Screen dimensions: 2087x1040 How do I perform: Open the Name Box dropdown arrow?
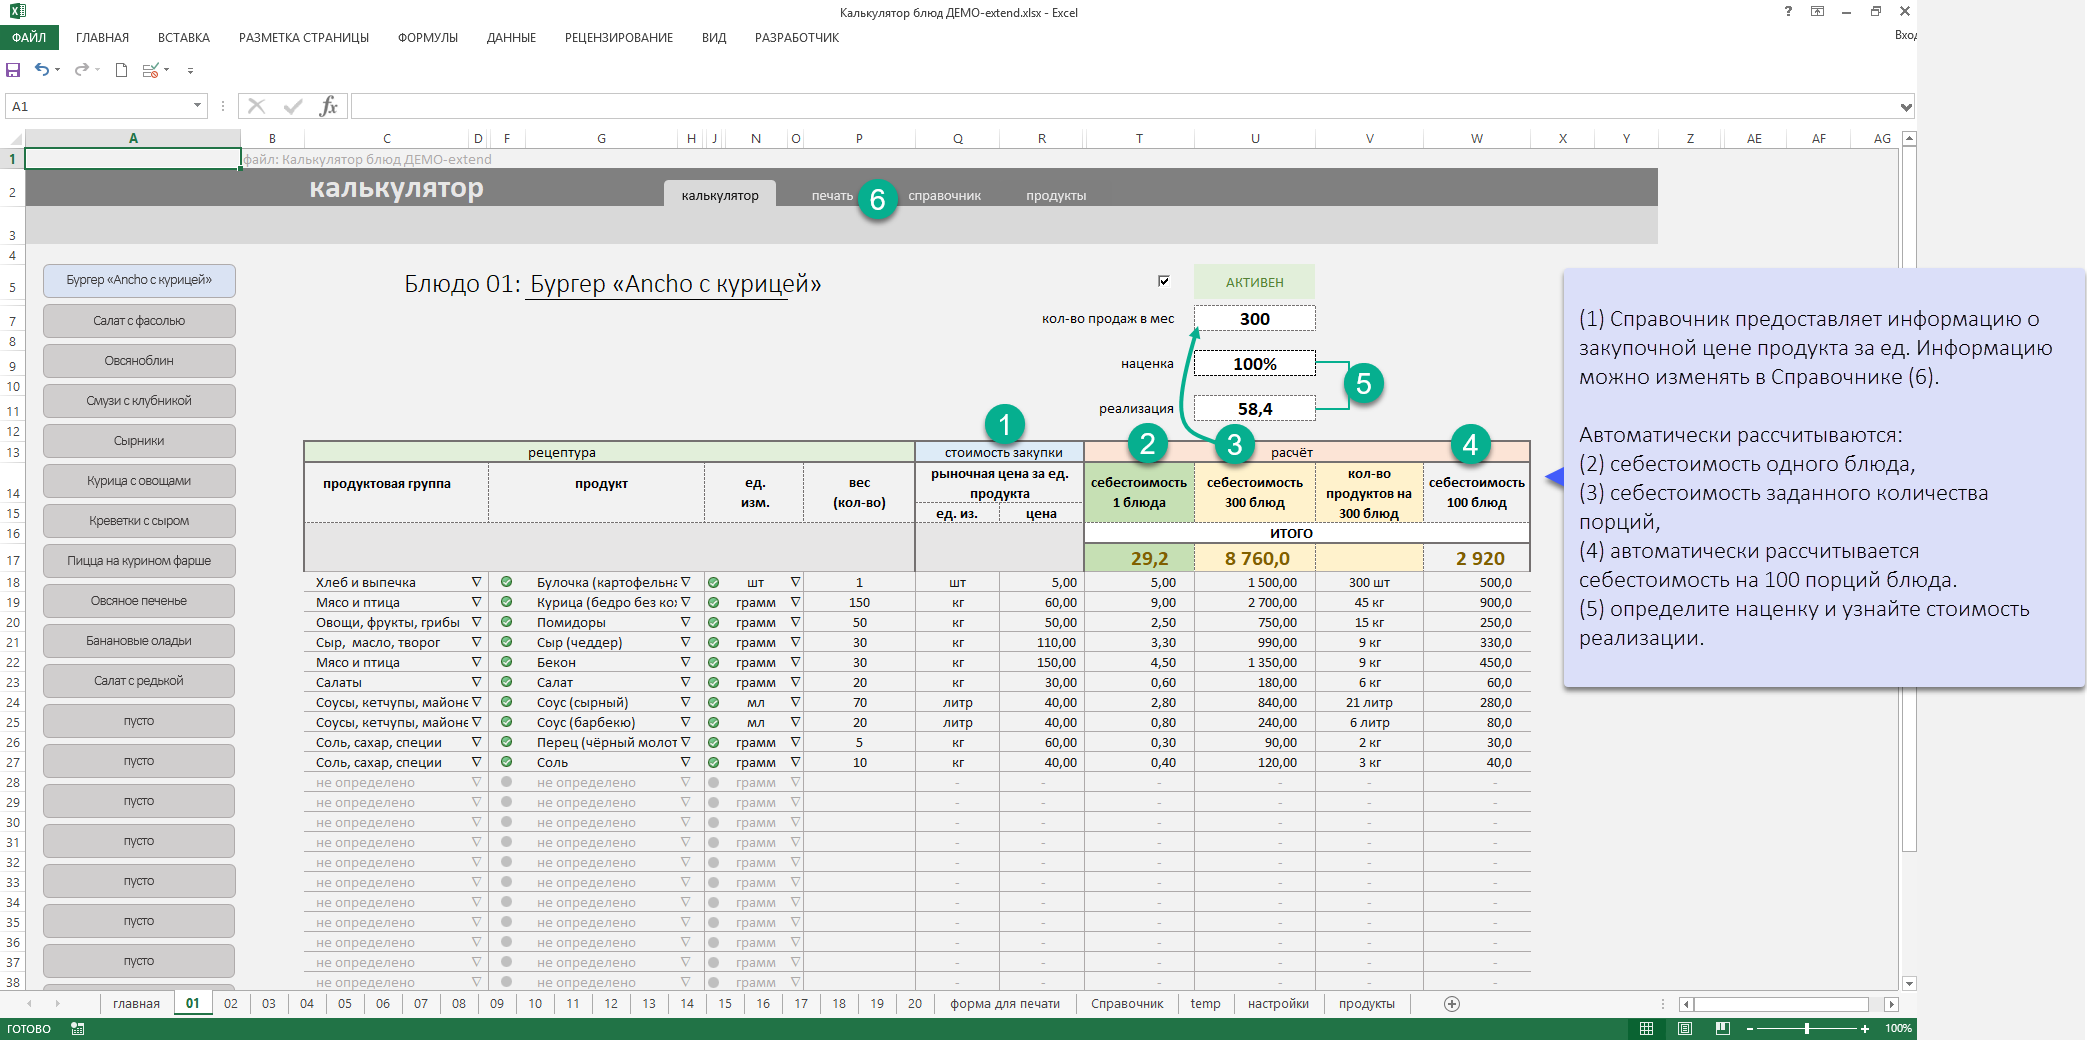tap(197, 106)
